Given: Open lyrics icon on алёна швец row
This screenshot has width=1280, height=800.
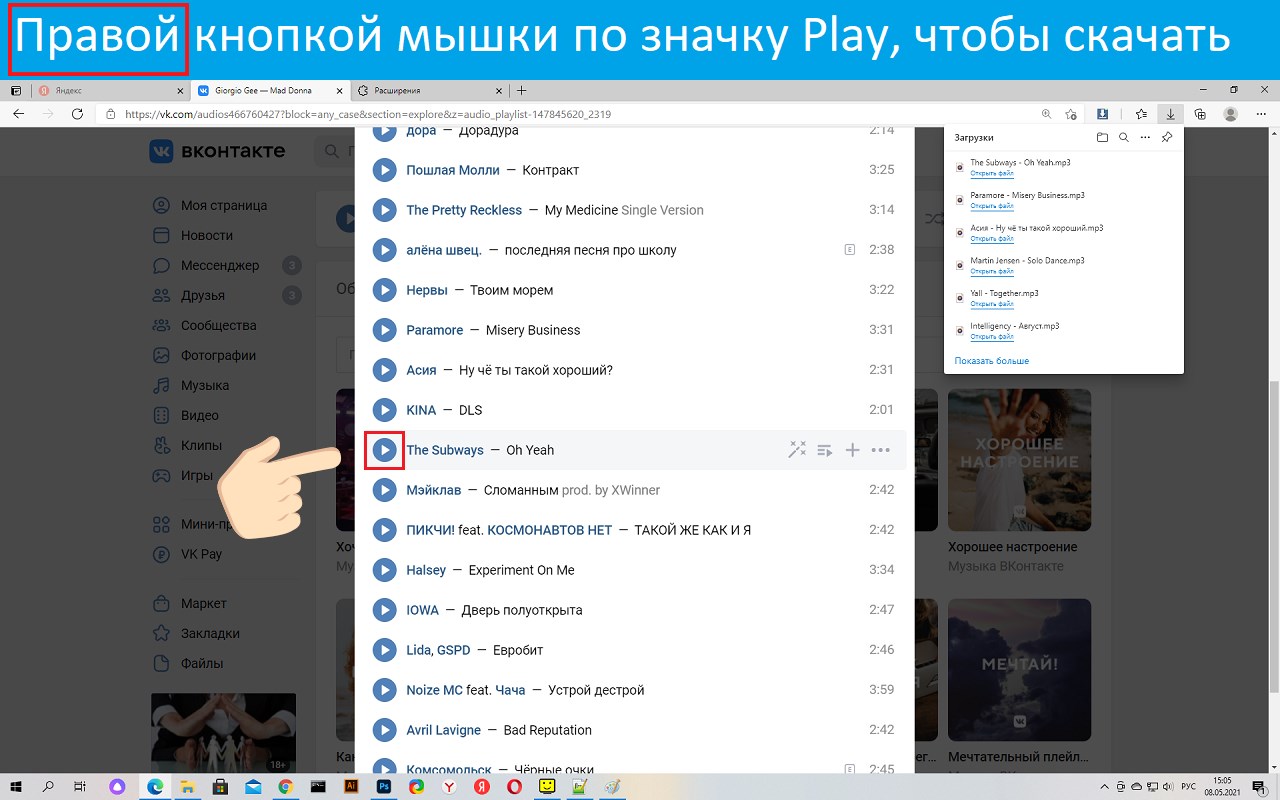Looking at the screenshot, I should pyautogui.click(x=850, y=250).
